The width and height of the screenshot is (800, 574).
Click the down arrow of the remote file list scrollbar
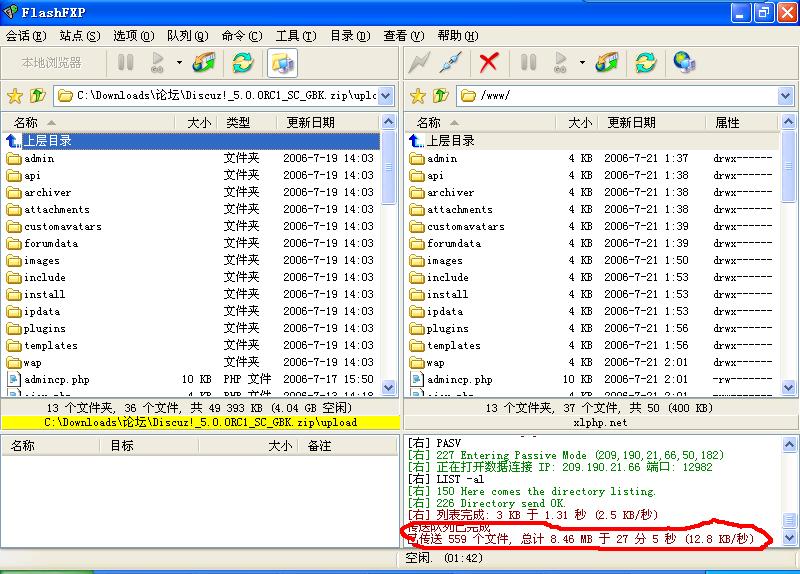(x=788, y=388)
